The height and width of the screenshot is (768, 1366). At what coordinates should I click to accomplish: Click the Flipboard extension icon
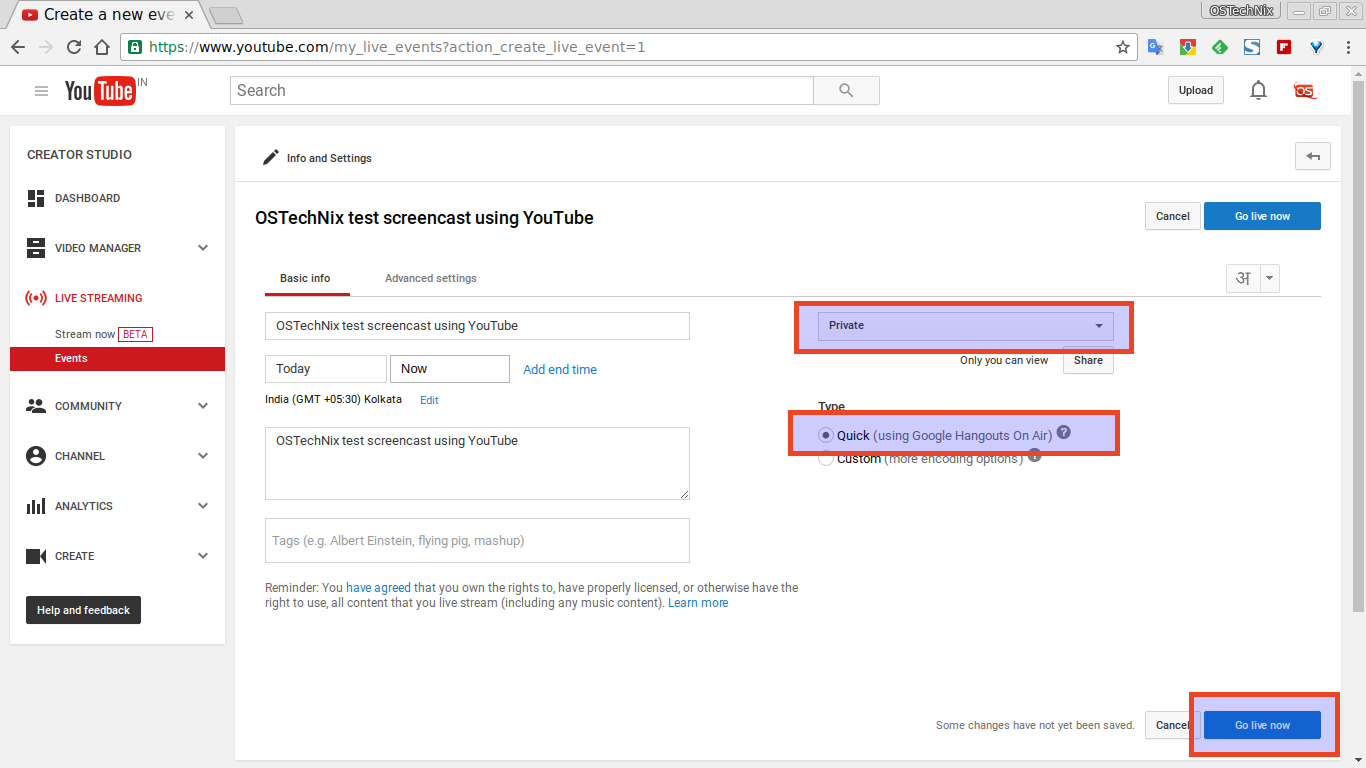coord(1284,47)
